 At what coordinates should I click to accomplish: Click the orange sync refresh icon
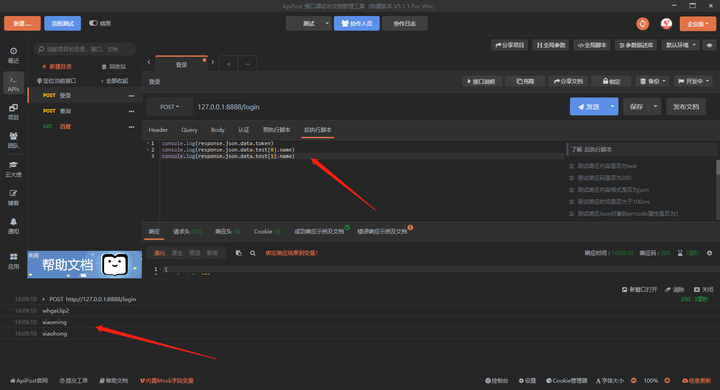coord(642,23)
